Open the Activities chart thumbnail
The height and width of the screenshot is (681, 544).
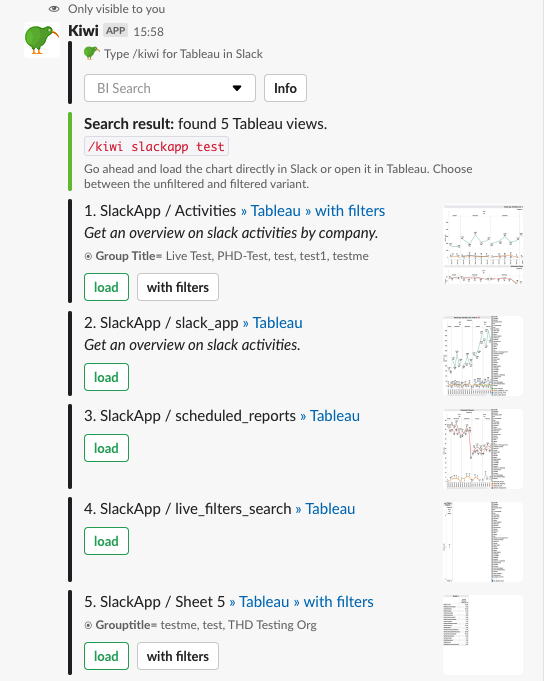(483, 245)
